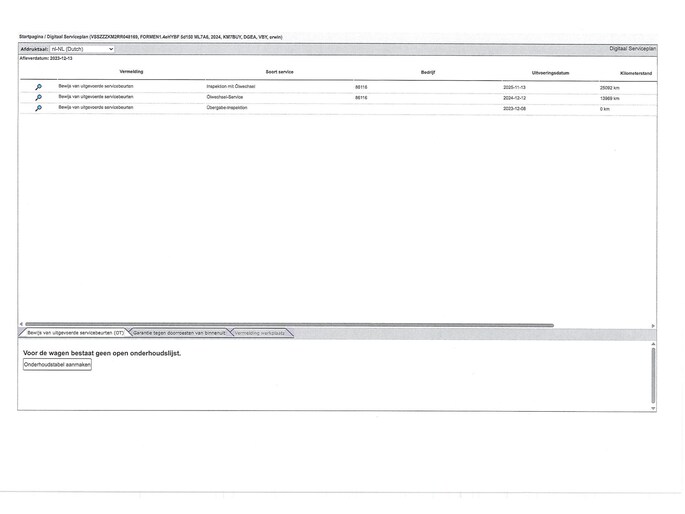Click left arrow of horizontal table scrollbar
The width and height of the screenshot is (685, 514).
pyautogui.click(x=22, y=324)
